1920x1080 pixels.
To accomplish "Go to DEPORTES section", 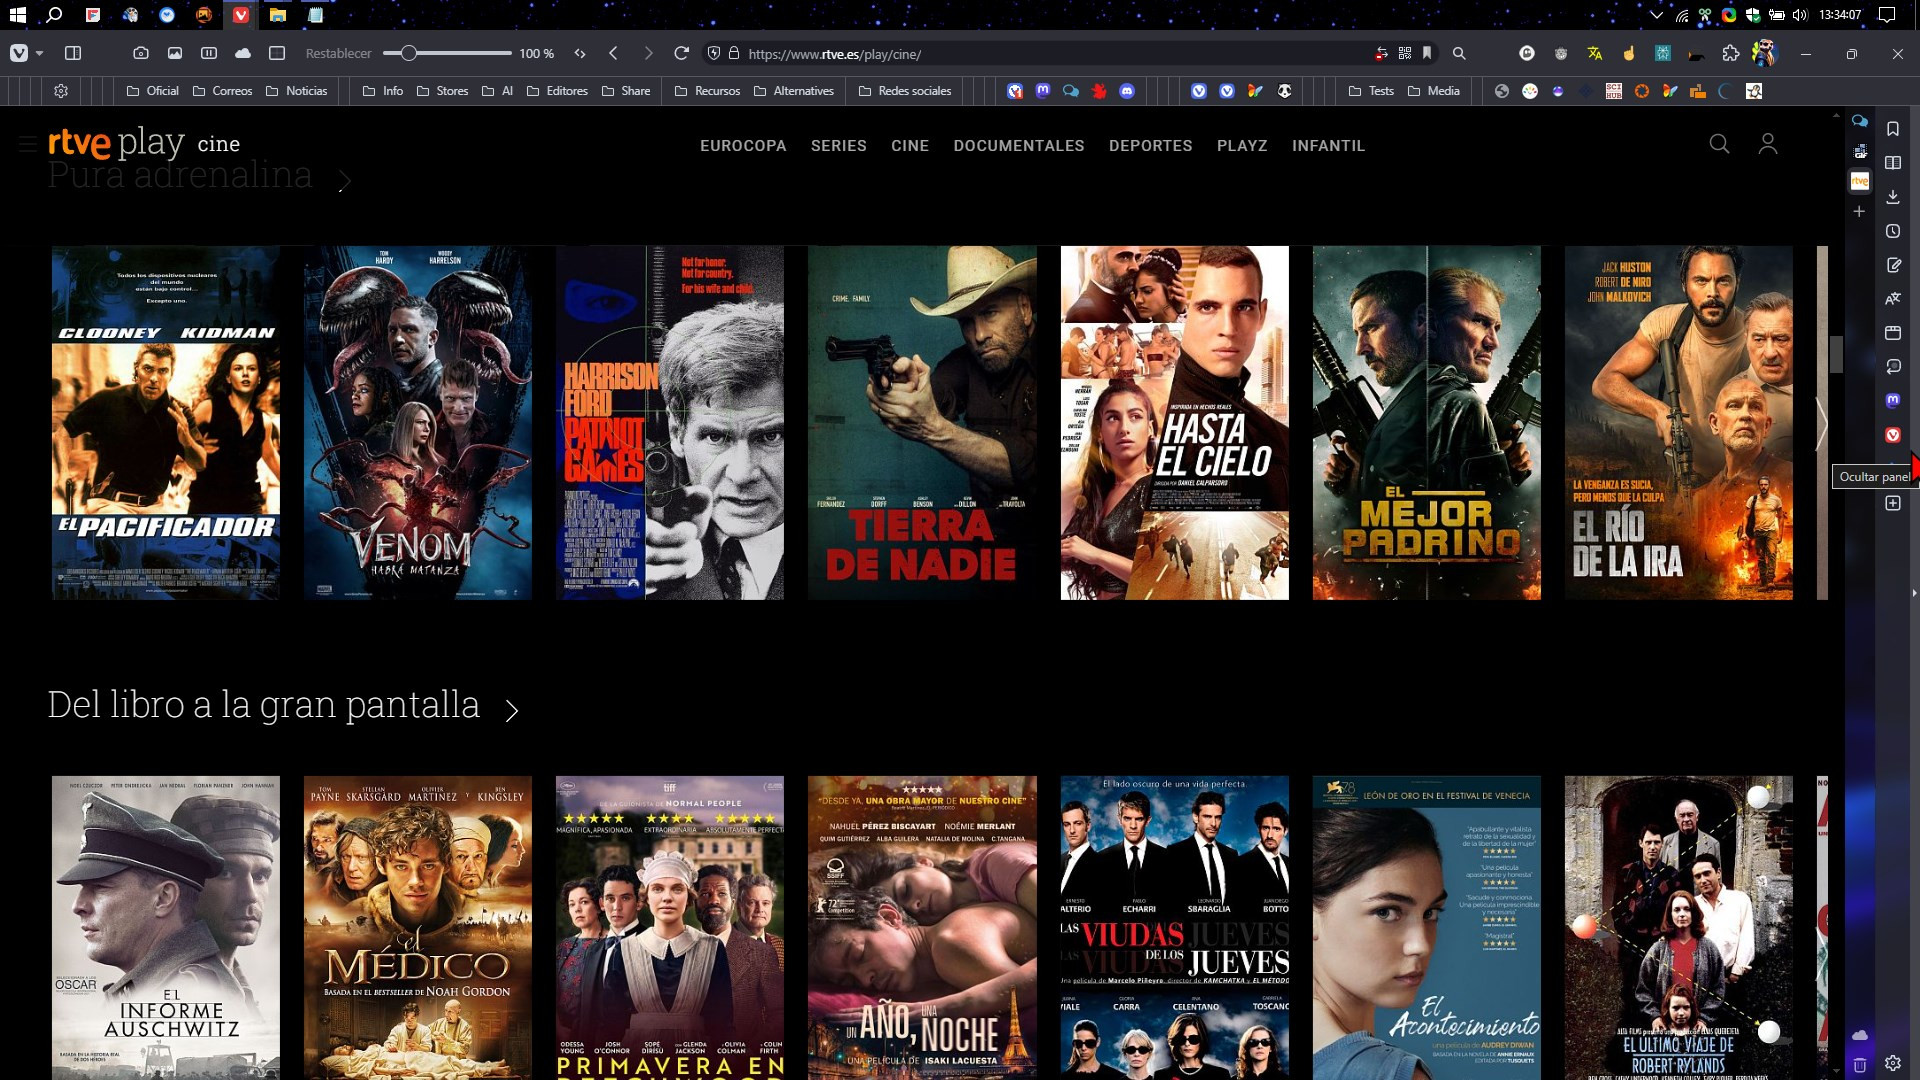I will (x=1151, y=146).
